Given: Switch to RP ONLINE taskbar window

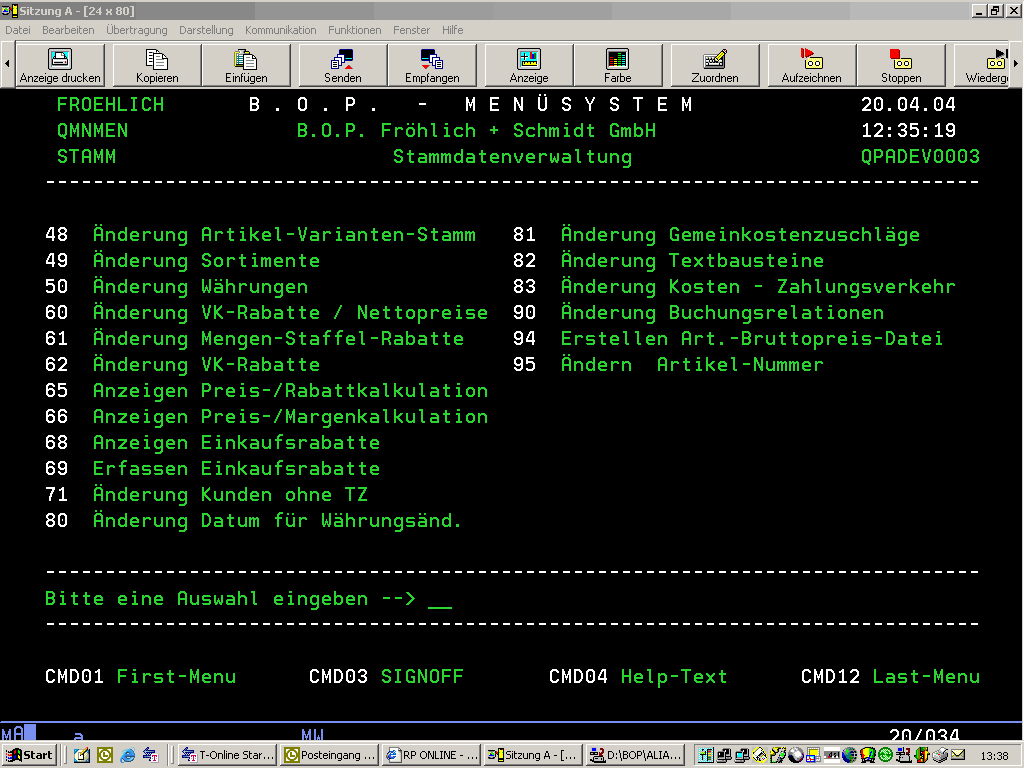Looking at the screenshot, I should [x=432, y=755].
